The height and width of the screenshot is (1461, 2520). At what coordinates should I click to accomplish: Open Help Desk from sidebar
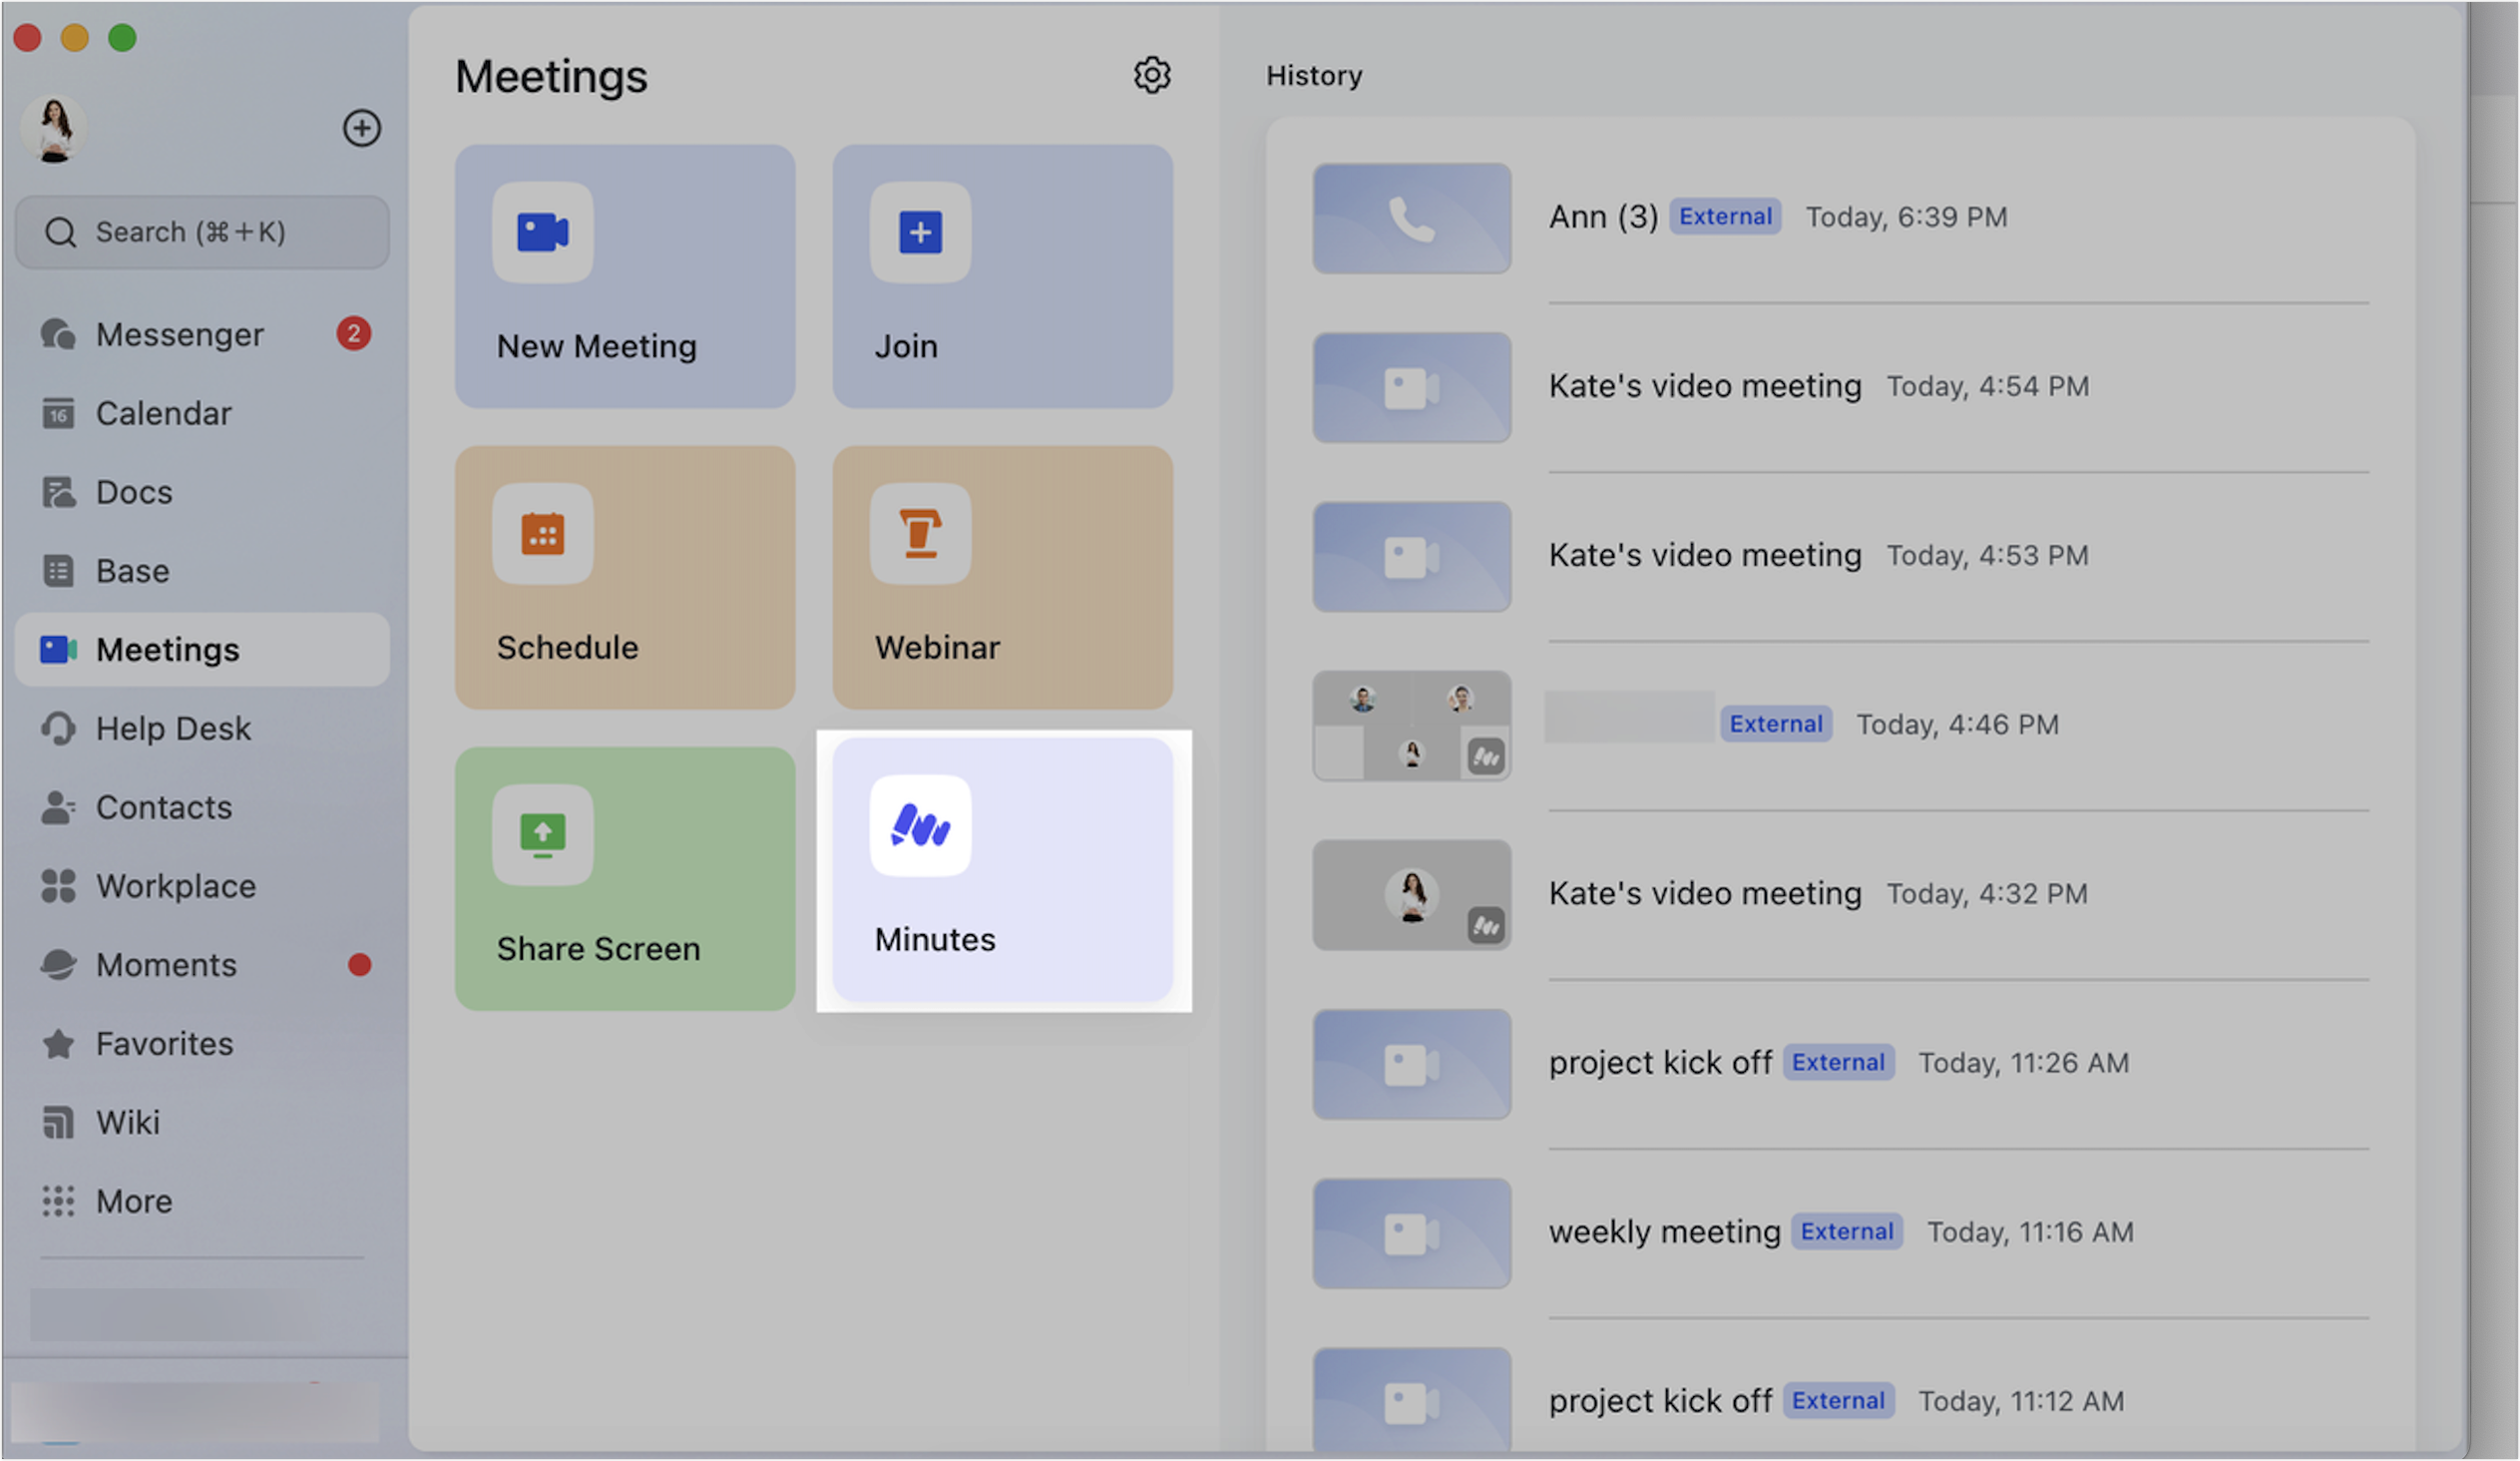click(x=202, y=728)
